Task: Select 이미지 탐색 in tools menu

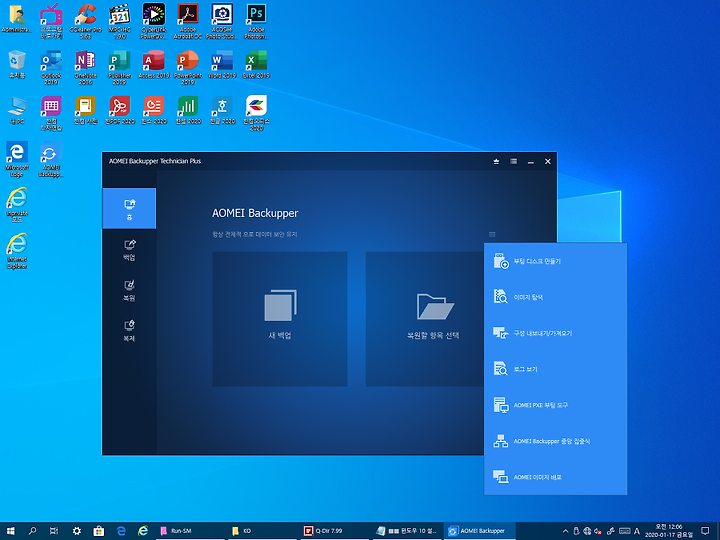Action: pyautogui.click(x=555, y=297)
